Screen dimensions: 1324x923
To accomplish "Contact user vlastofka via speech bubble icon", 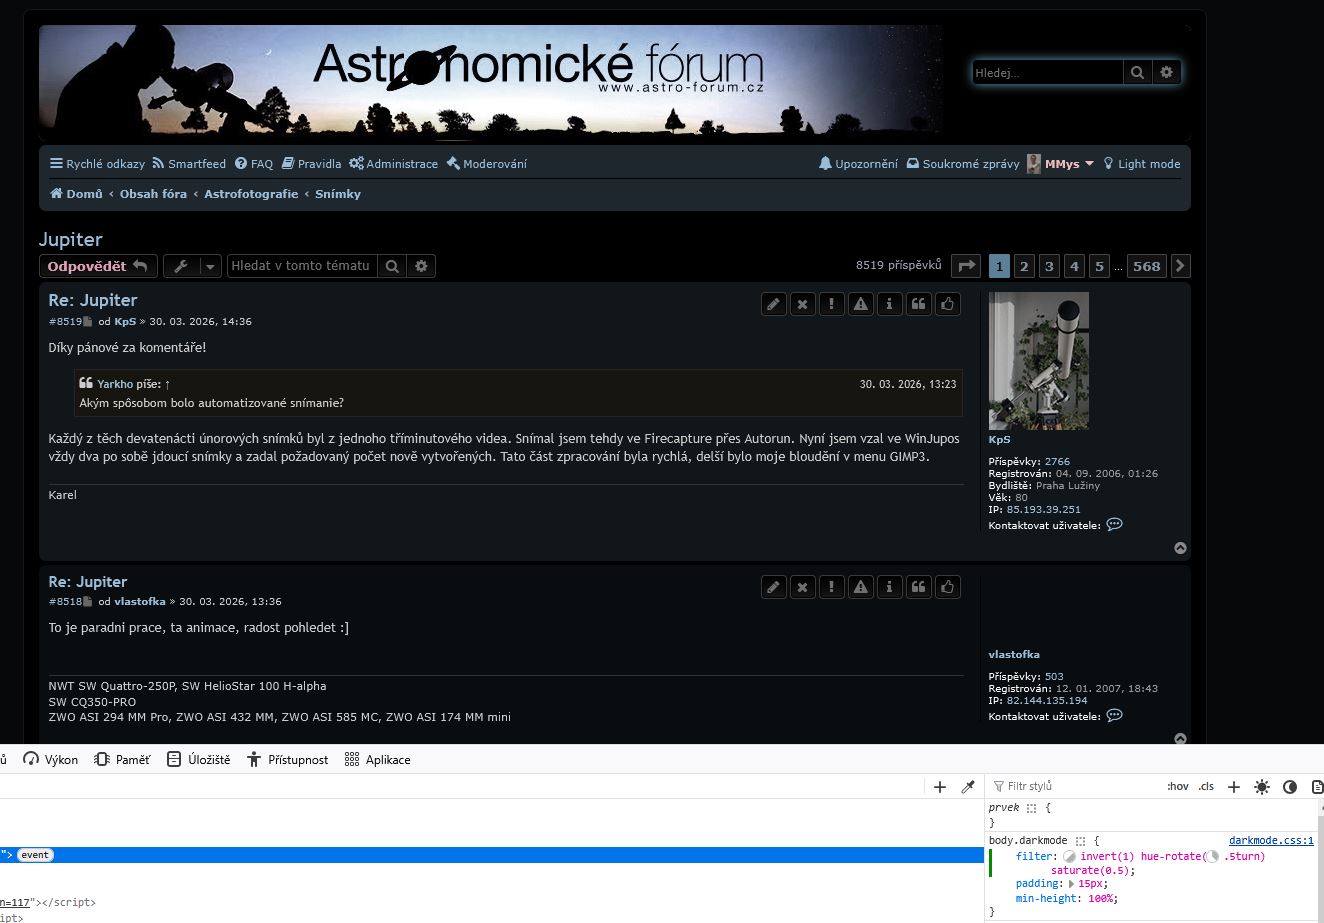I will [1115, 716].
